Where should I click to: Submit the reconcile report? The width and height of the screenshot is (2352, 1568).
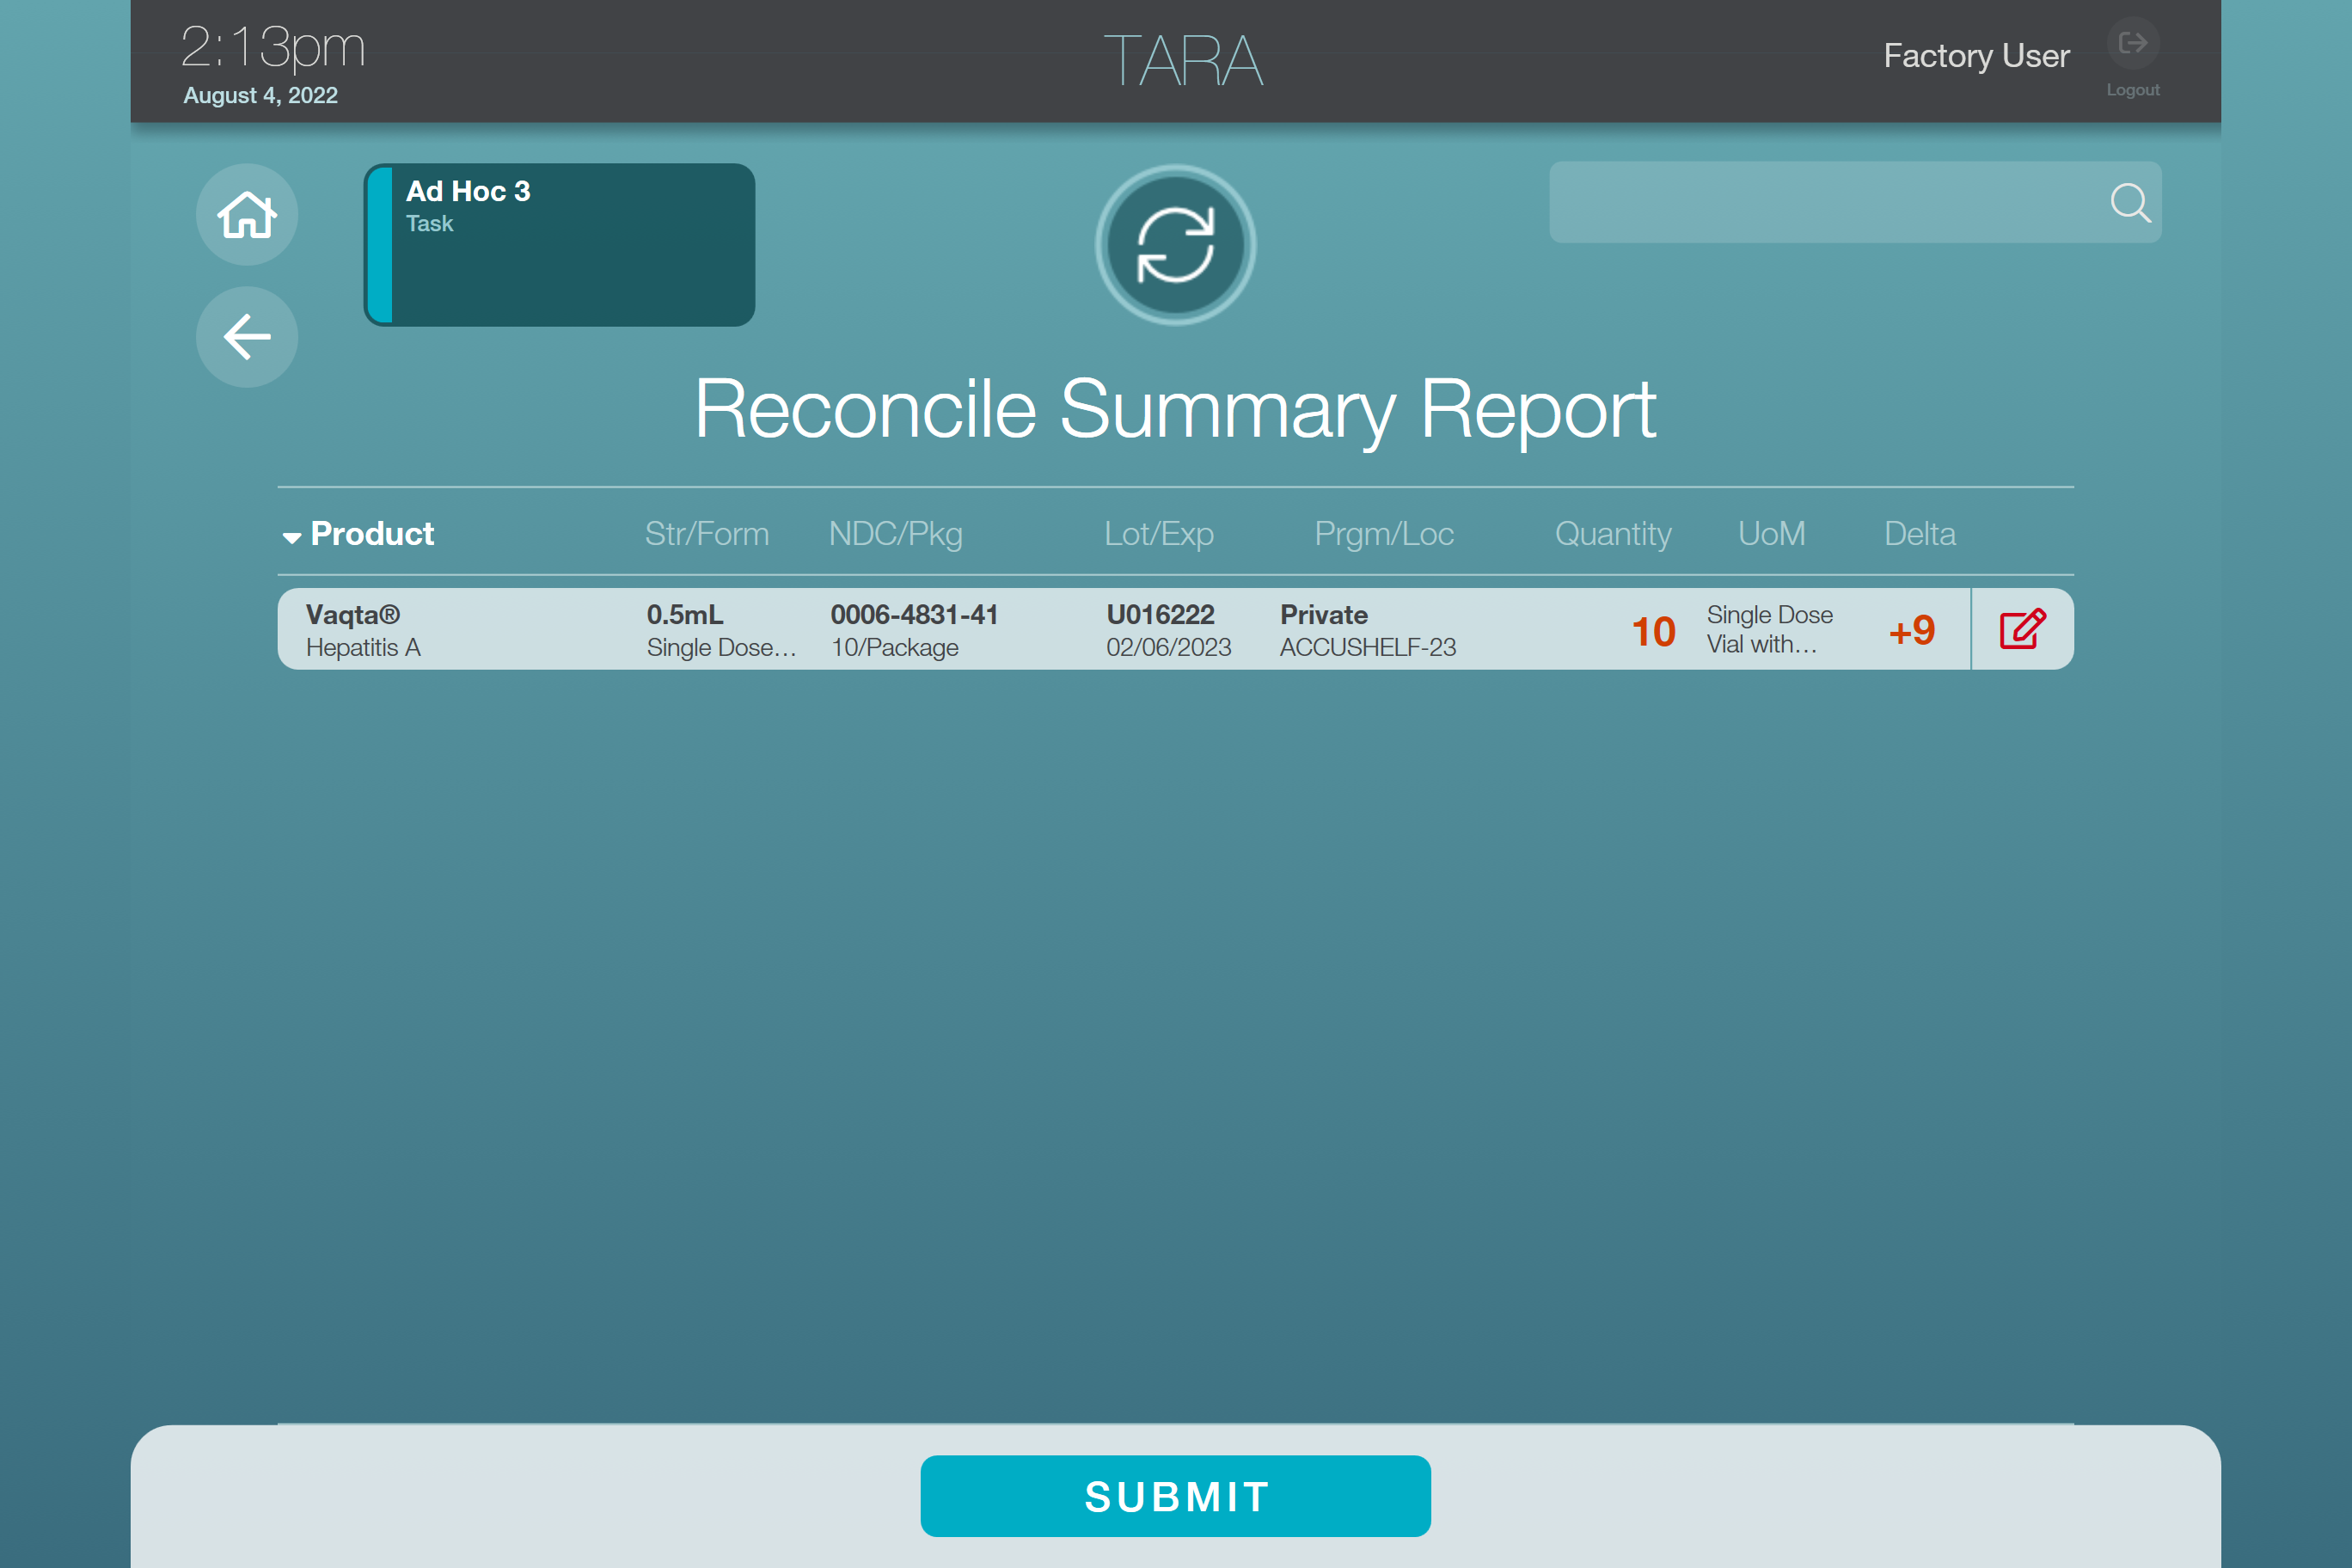[1175, 1496]
